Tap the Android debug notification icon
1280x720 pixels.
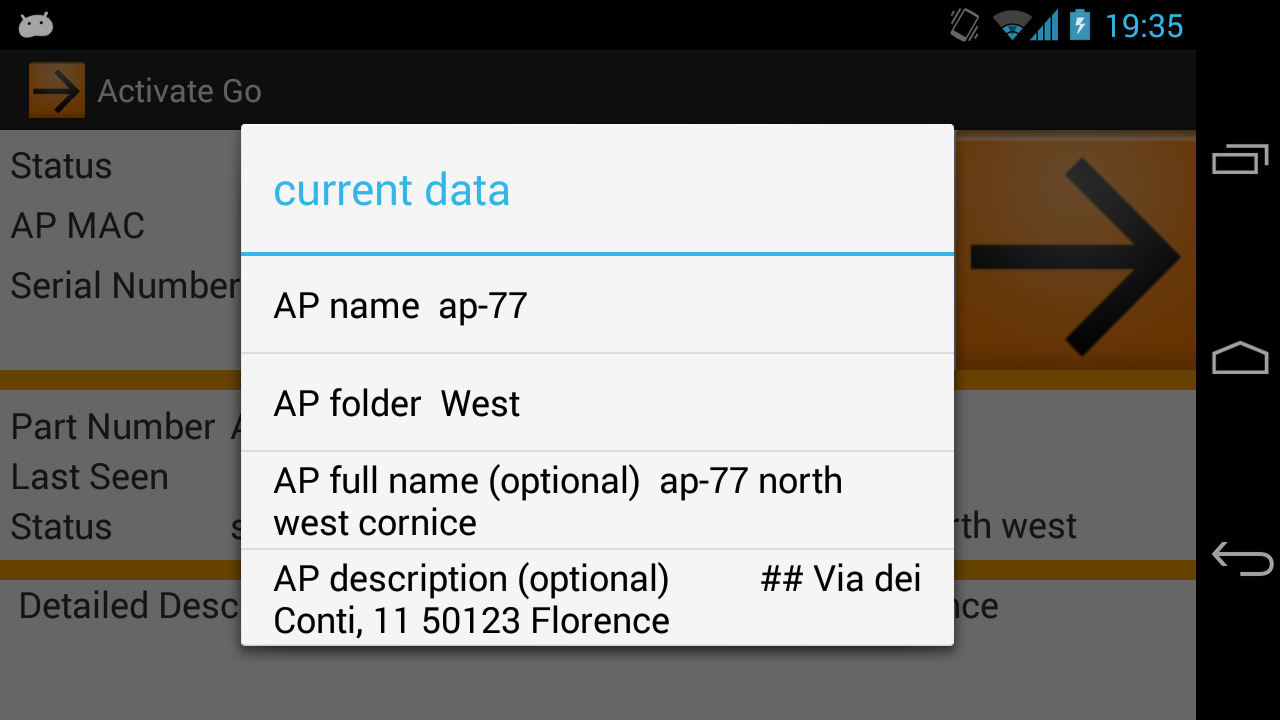tap(36, 25)
